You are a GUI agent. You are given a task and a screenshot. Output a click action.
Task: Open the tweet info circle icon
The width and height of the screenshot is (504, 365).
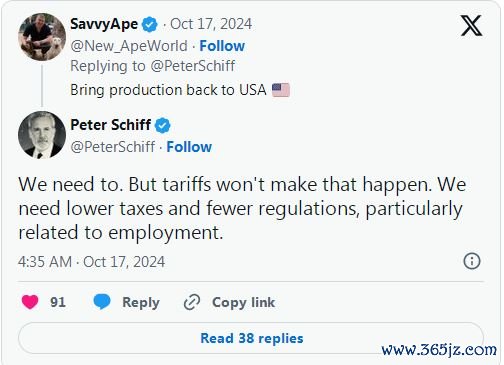[x=472, y=261]
